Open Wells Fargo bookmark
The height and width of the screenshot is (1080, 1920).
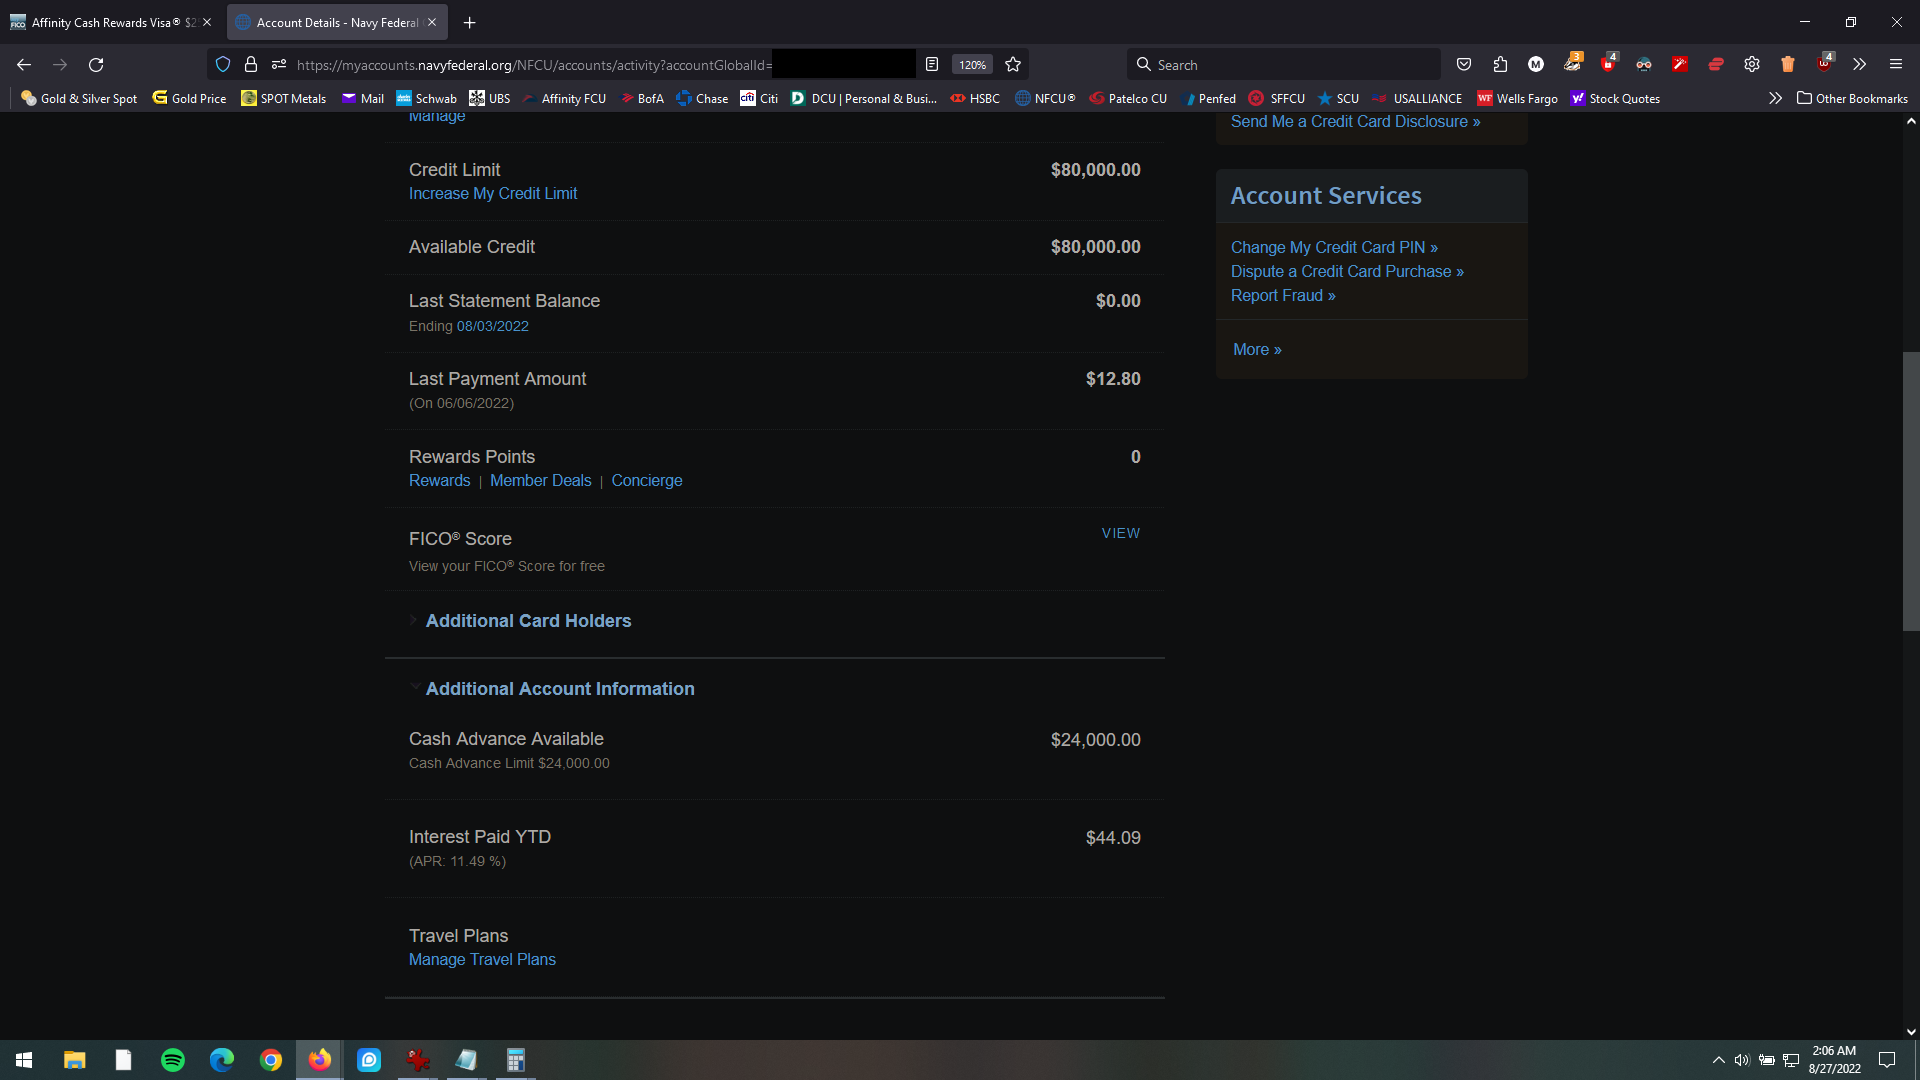(1517, 99)
